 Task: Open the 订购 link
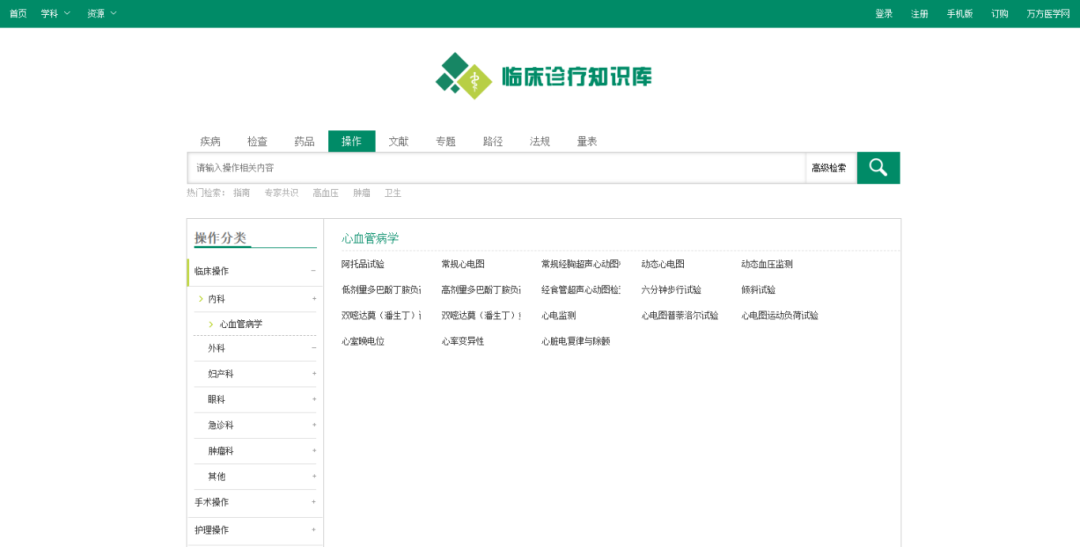tap(999, 13)
